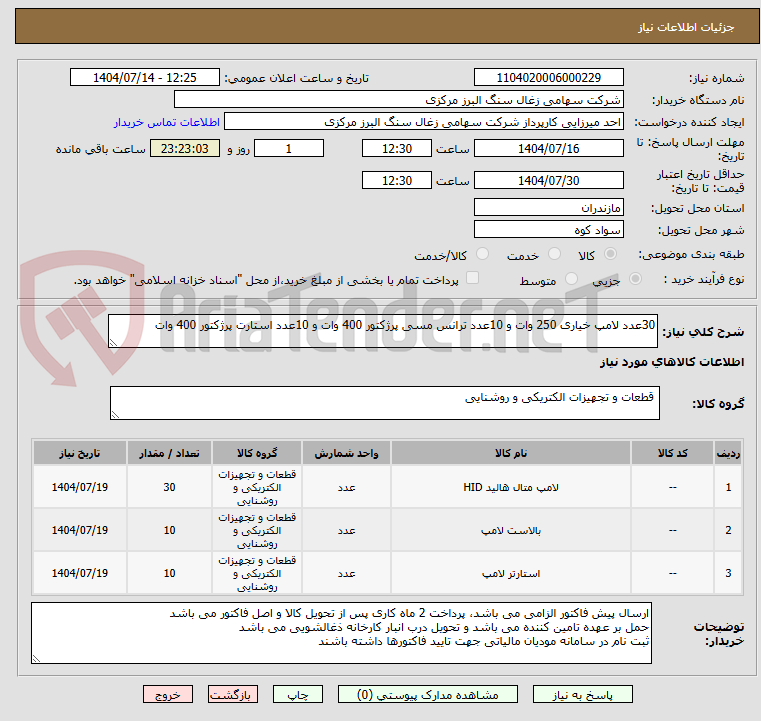Click the 'خروج' exit button

pos(168,694)
